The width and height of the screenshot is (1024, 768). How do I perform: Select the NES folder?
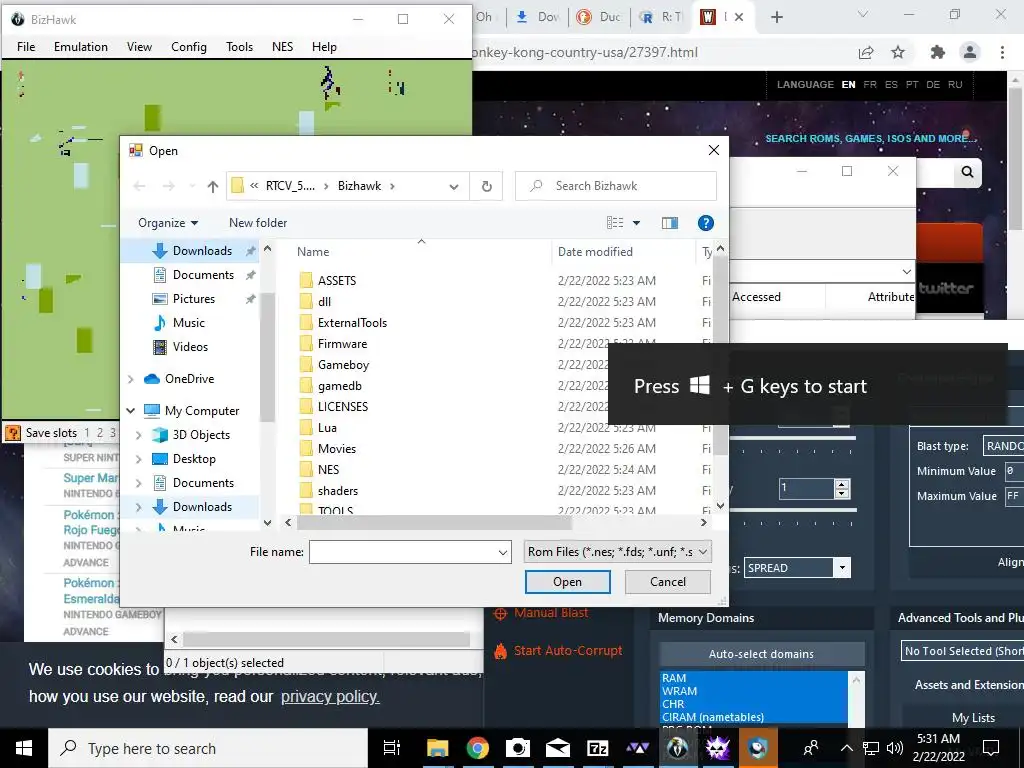pos(328,470)
